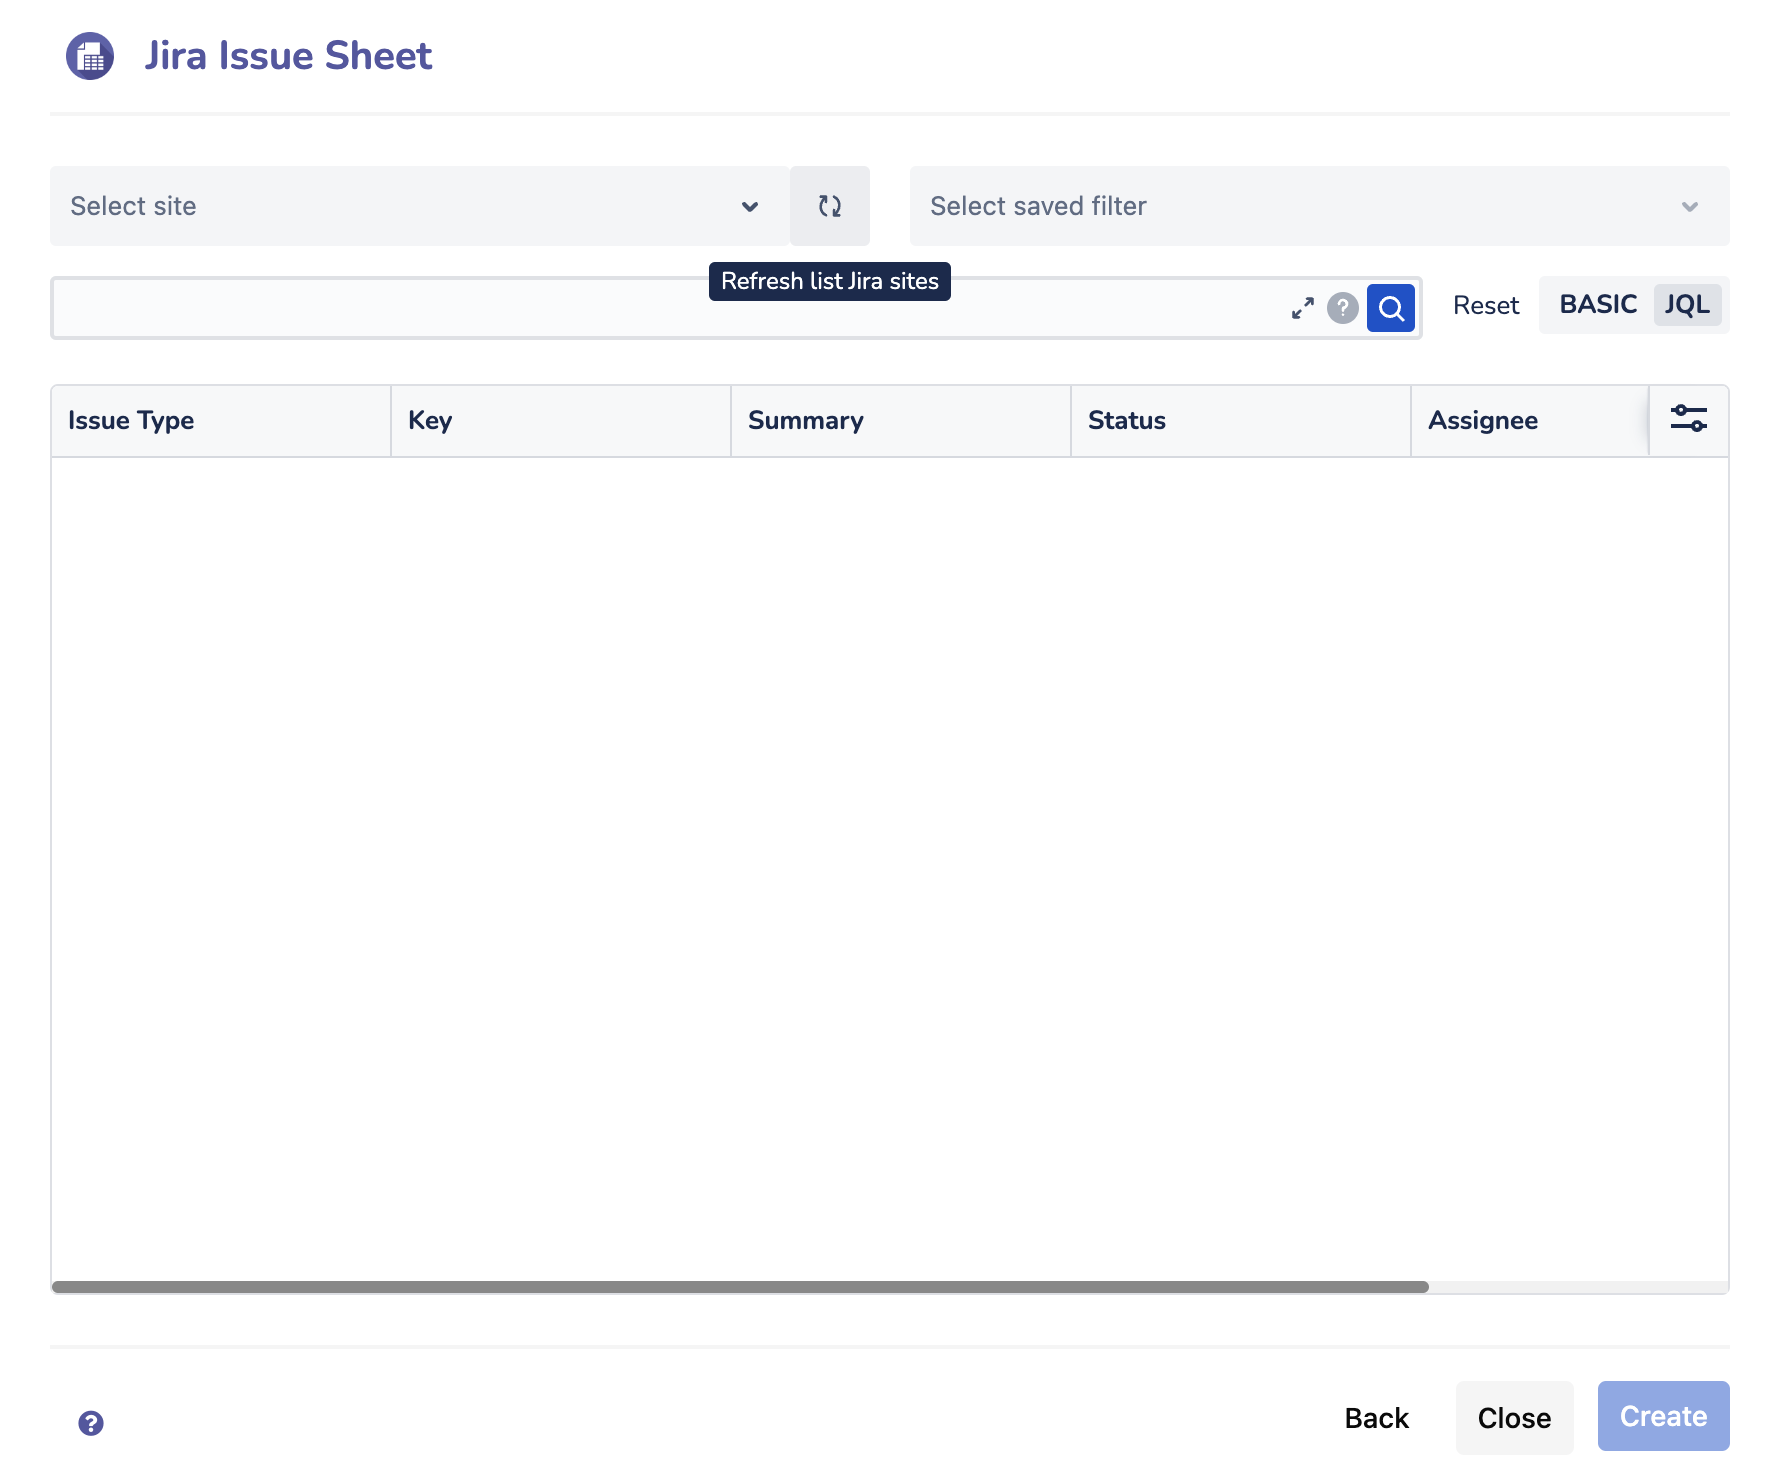The height and width of the screenshot is (1484, 1784).
Task: Open JQL syntax help icon
Action: pyautogui.click(x=1342, y=308)
